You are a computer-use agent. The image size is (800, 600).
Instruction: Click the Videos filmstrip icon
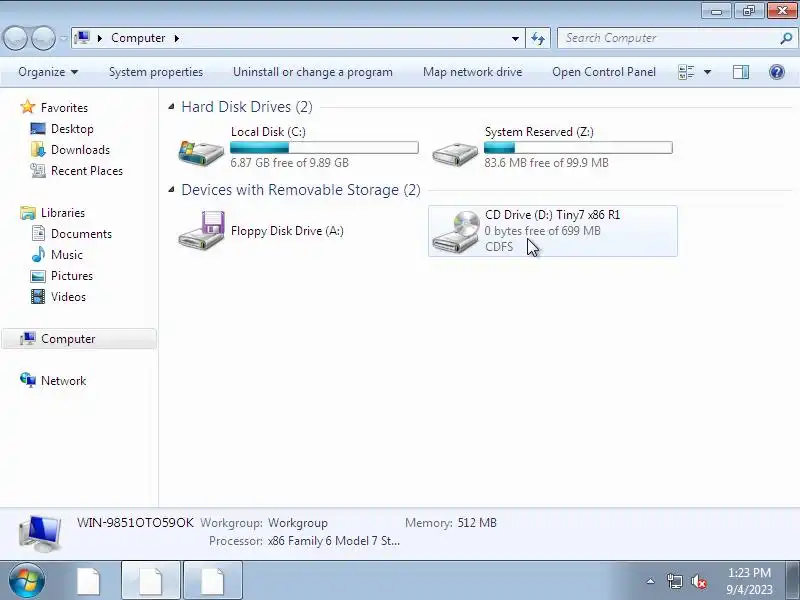[x=38, y=297]
